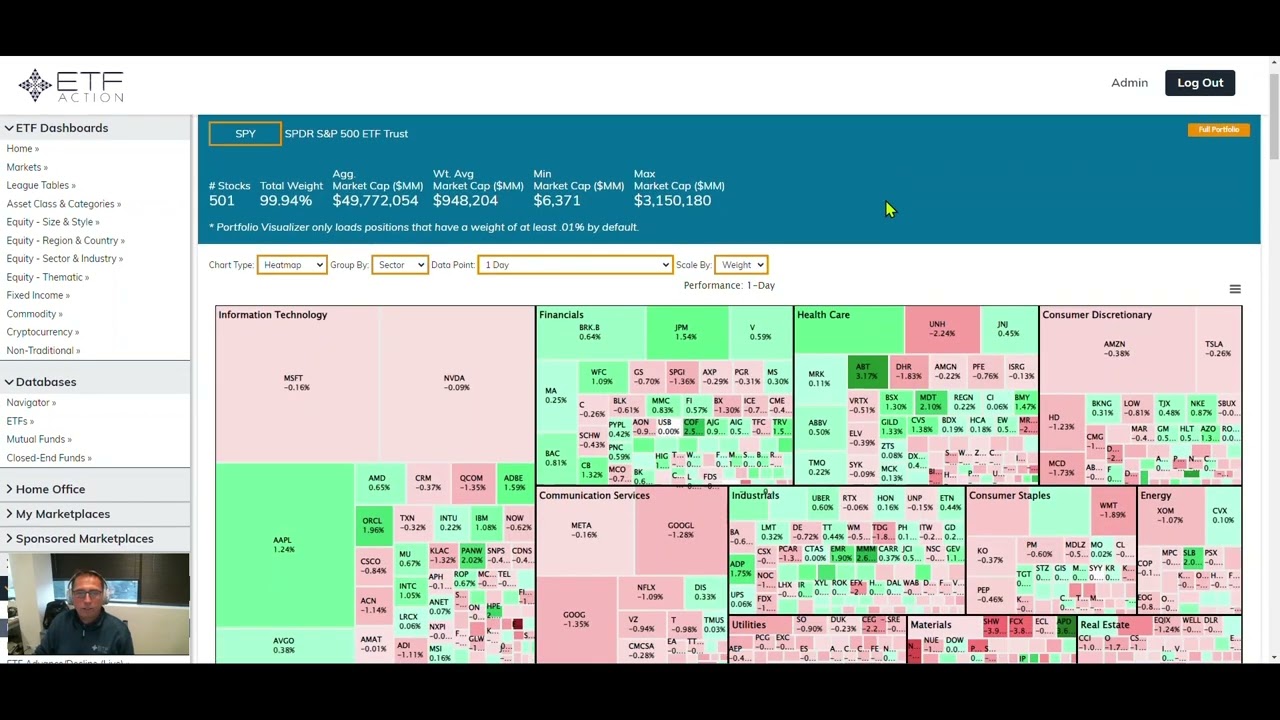The width and height of the screenshot is (1280, 720).
Task: Select the ABT heatmap tile
Action: coord(866,372)
